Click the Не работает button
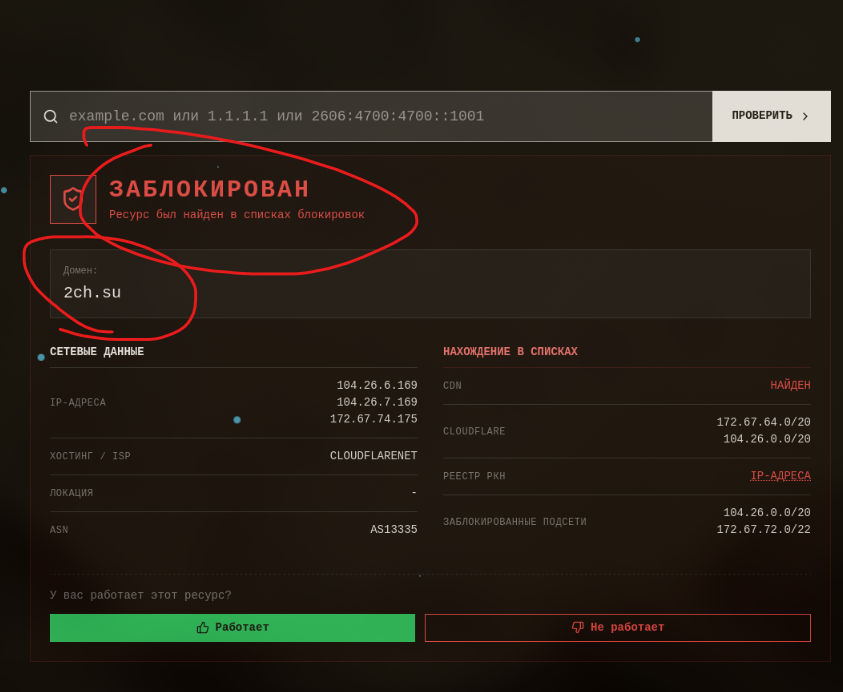843x692 pixels. pos(618,627)
